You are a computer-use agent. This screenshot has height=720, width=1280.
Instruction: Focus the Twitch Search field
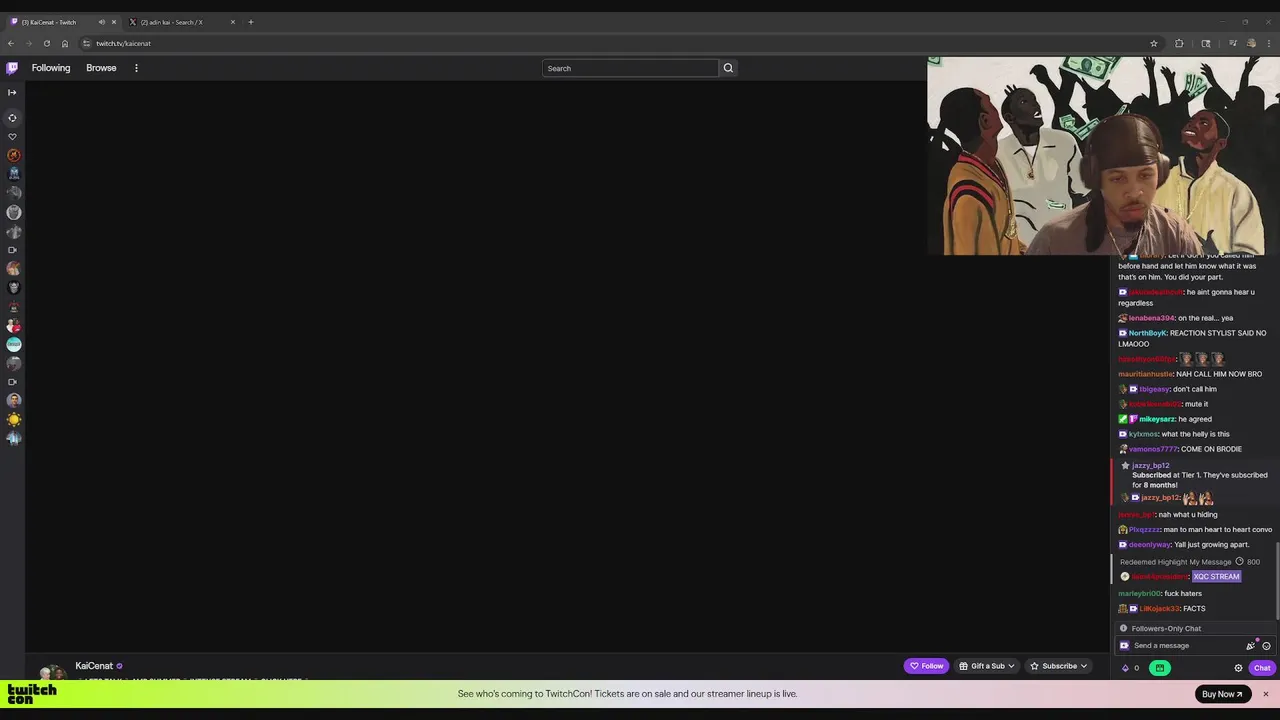coord(630,68)
